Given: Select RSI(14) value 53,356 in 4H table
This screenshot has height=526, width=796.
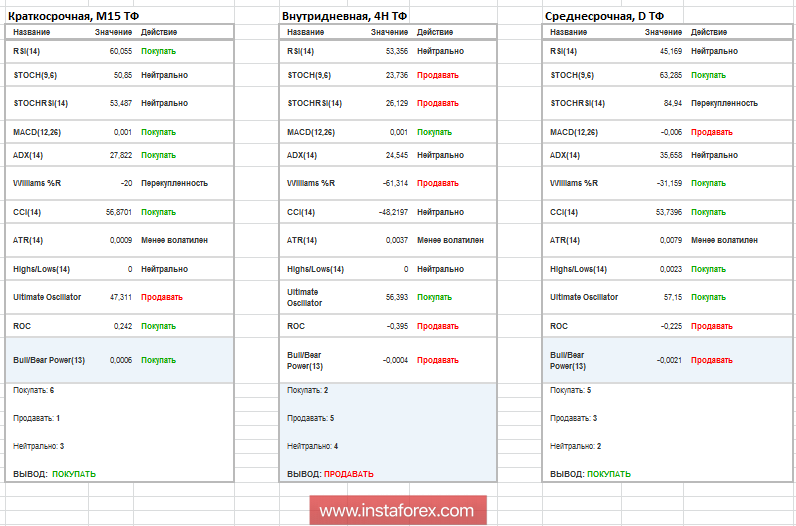Looking at the screenshot, I should (397, 51).
